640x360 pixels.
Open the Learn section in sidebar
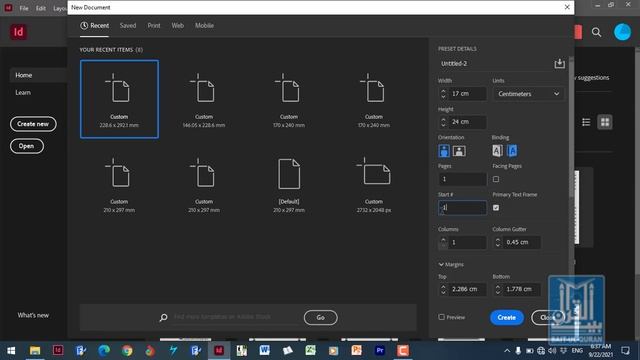pyautogui.click(x=23, y=93)
